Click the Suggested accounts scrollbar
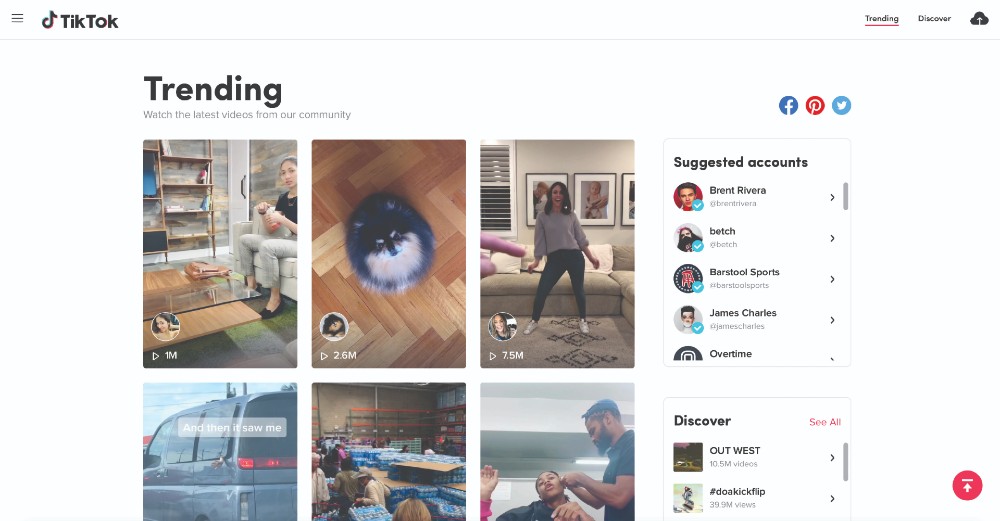 846,196
